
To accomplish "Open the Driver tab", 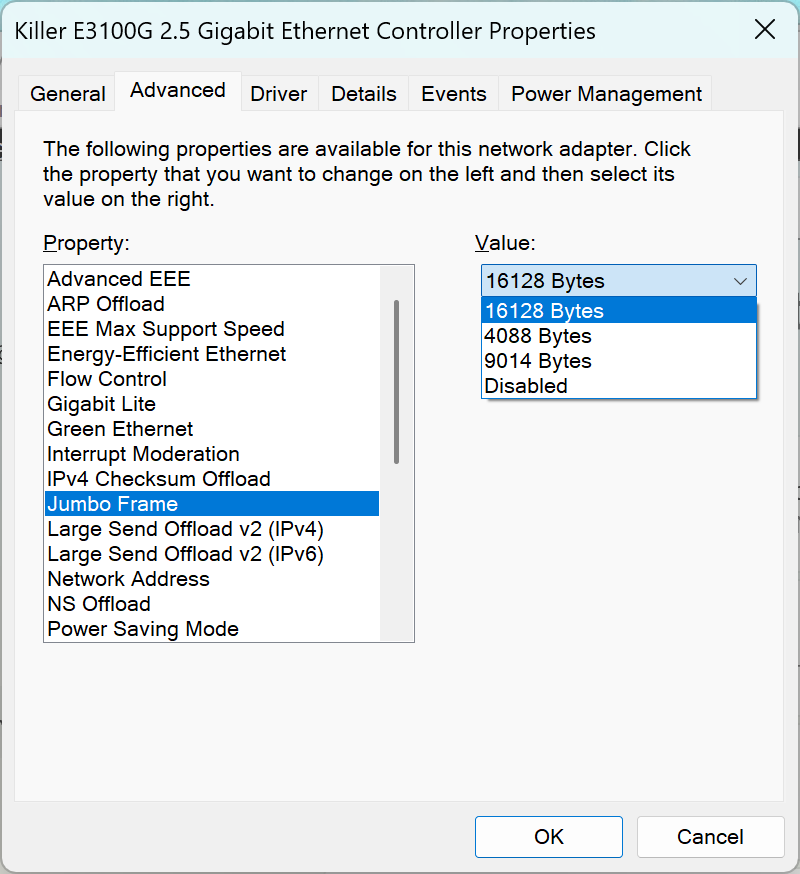I will click(x=279, y=94).
